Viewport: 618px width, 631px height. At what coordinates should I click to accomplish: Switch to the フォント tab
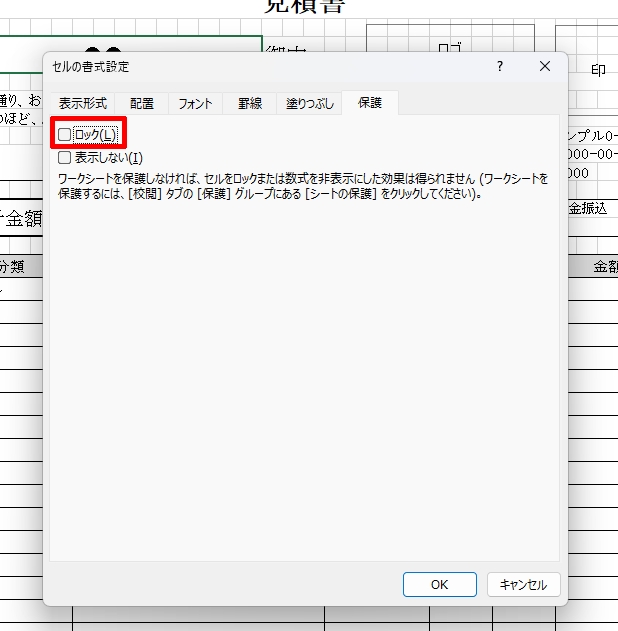(195, 103)
